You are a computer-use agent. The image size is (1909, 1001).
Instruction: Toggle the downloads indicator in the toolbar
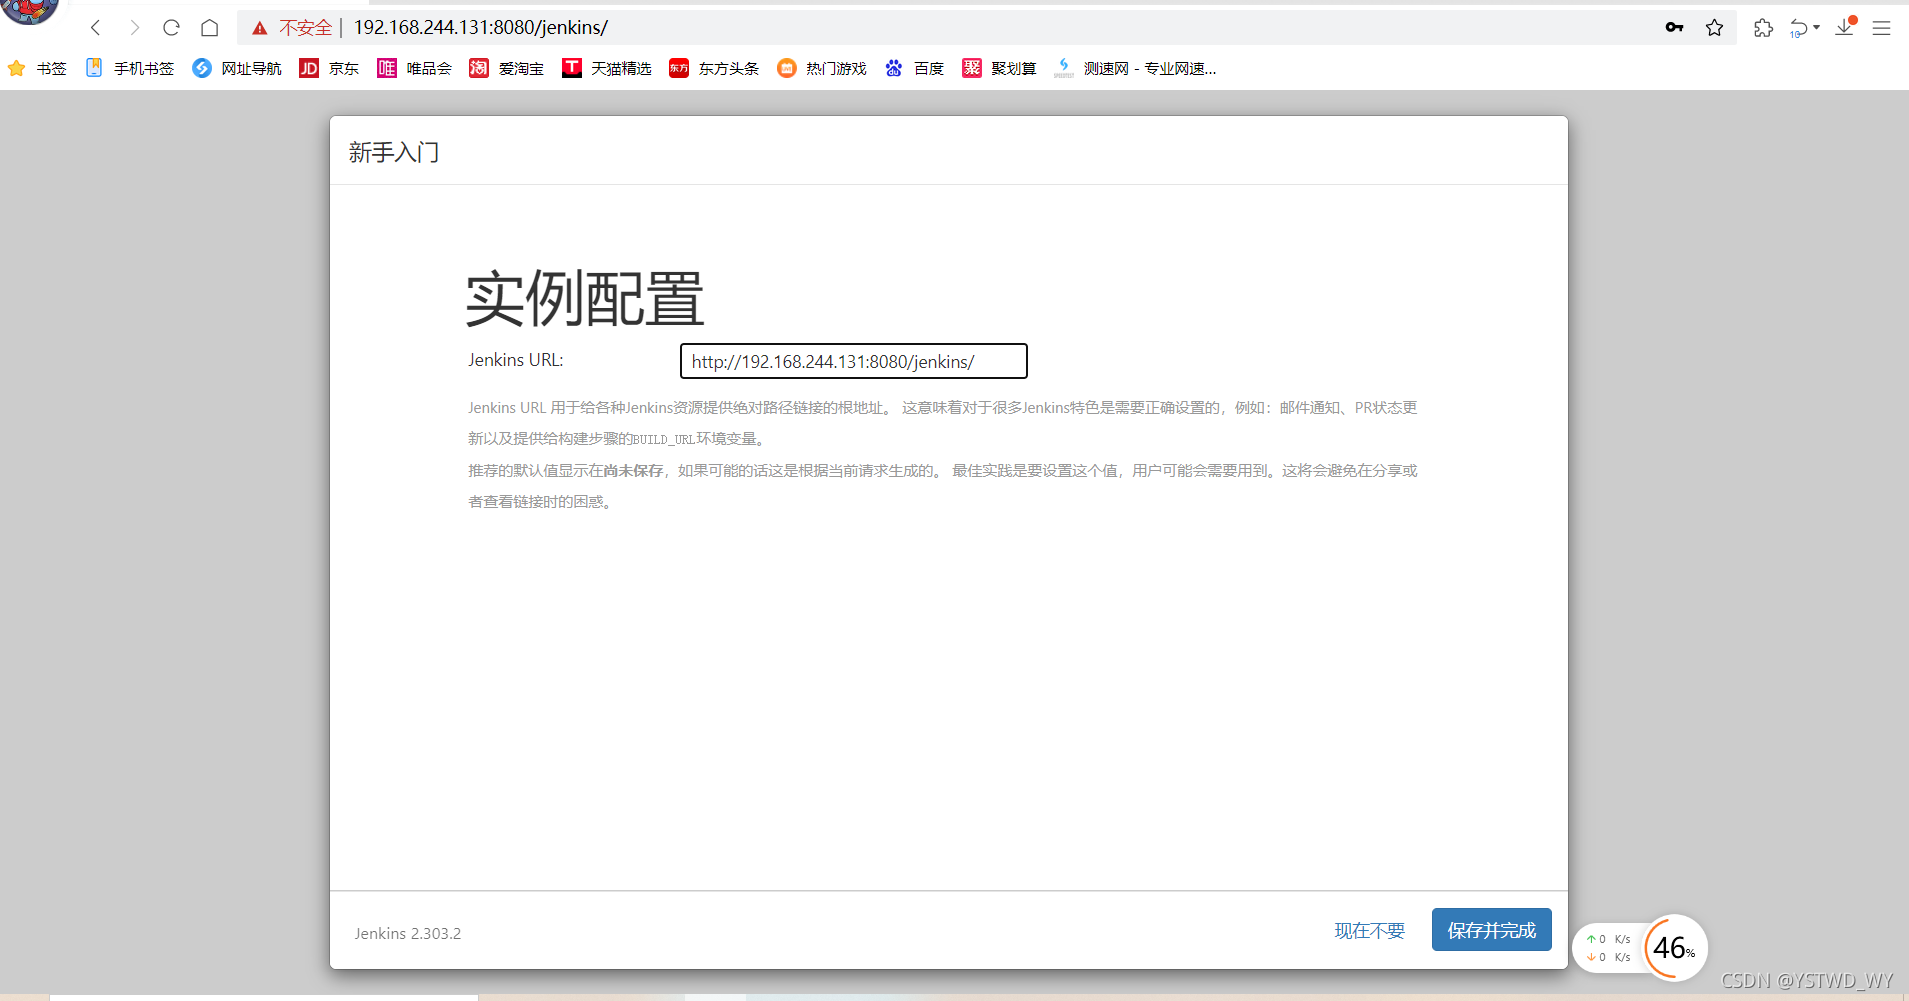pos(1843,27)
